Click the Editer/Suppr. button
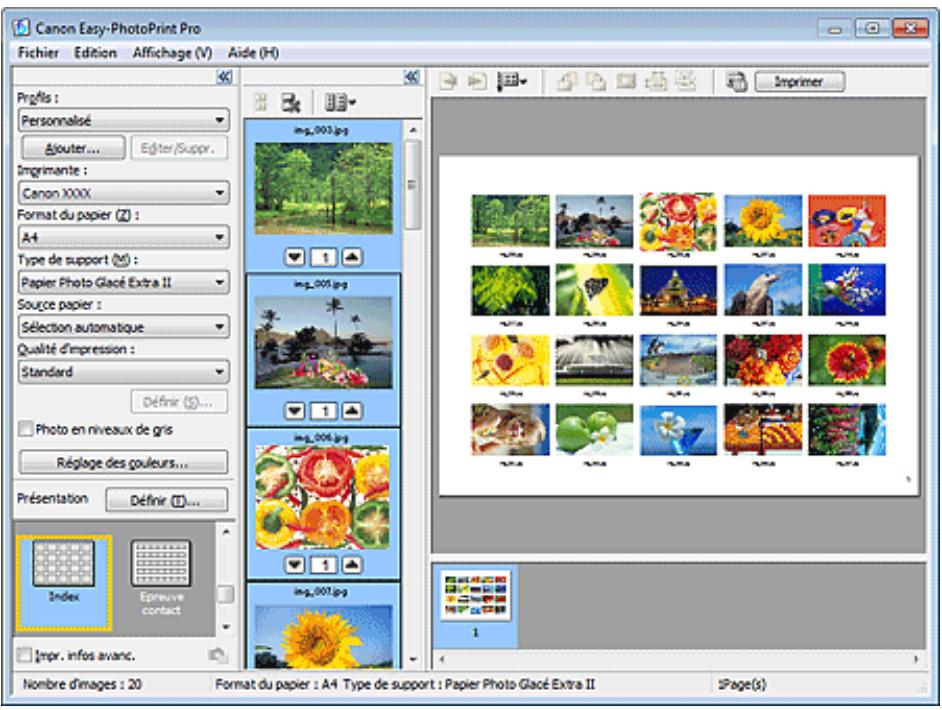Screen dimensions: 942x710 (x=179, y=148)
